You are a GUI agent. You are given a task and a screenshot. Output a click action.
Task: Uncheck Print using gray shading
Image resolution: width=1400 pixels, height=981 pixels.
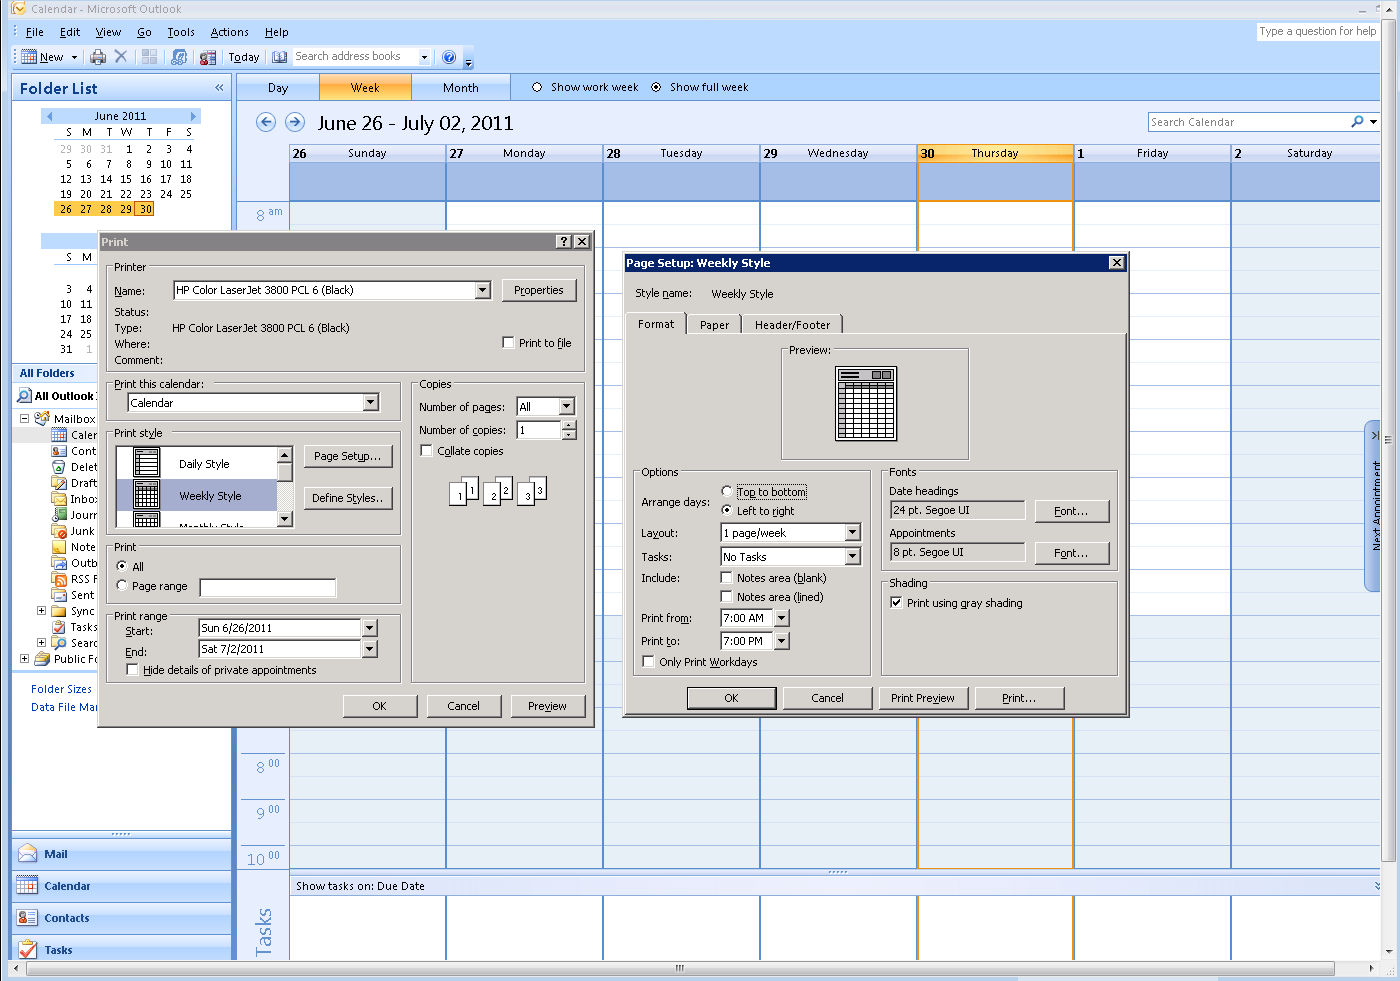pos(896,602)
